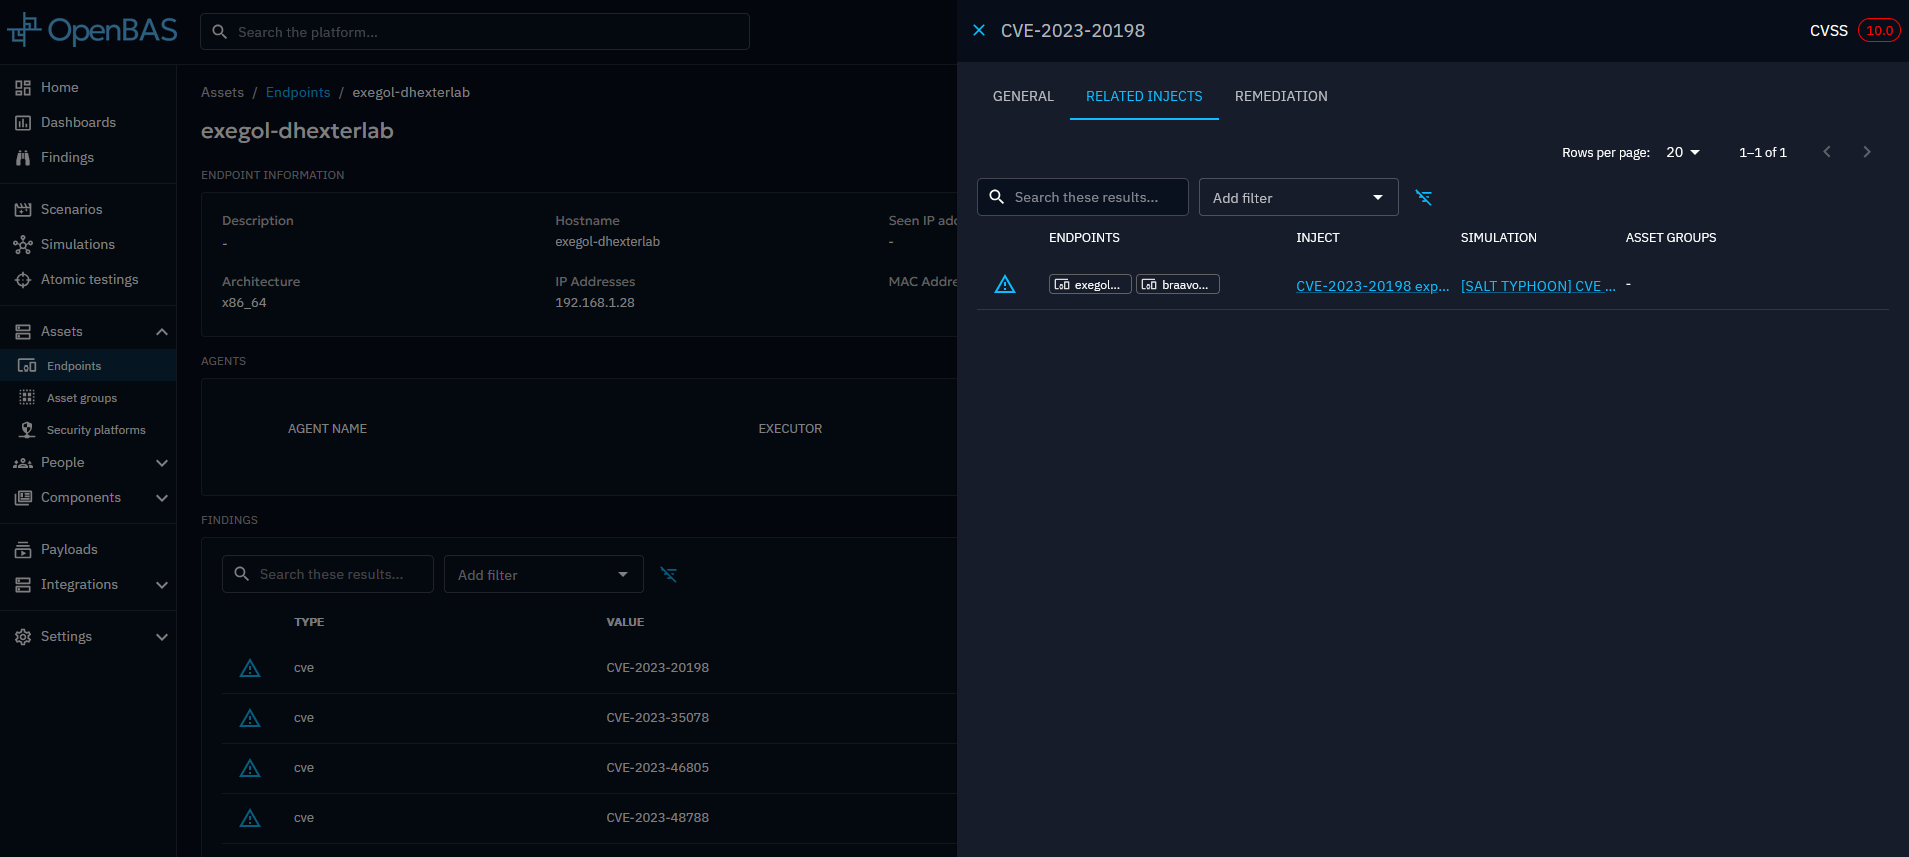Clear filters icon in Findings section
Screen dimensions: 1909x857
(669, 575)
